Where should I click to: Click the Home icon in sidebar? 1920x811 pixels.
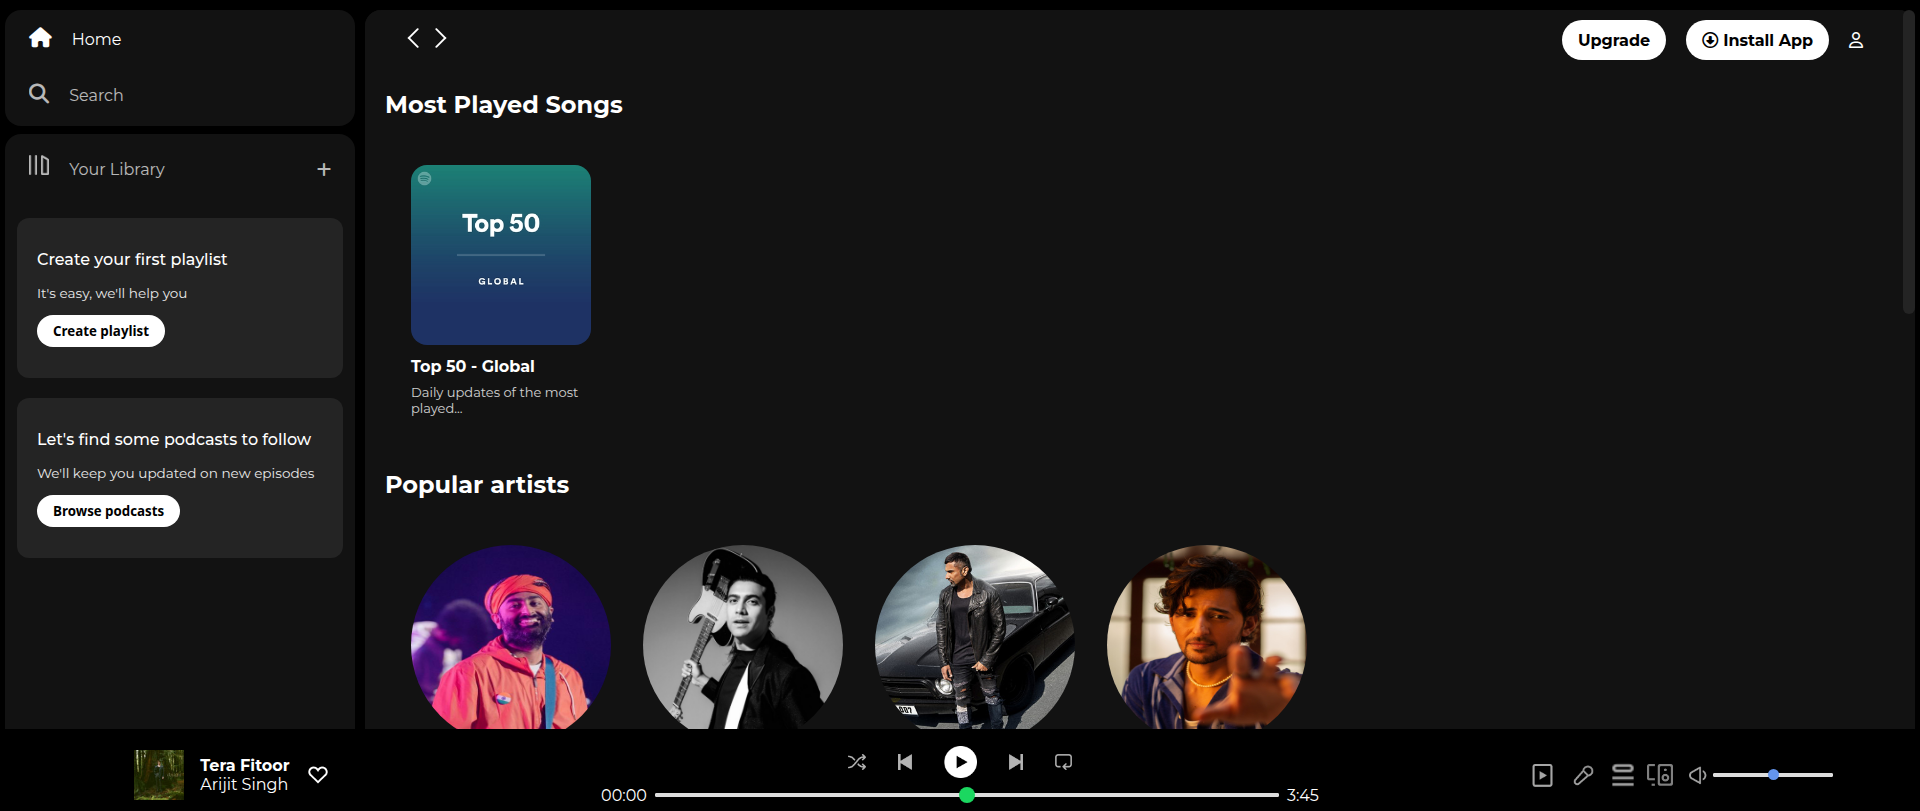pyautogui.click(x=40, y=38)
